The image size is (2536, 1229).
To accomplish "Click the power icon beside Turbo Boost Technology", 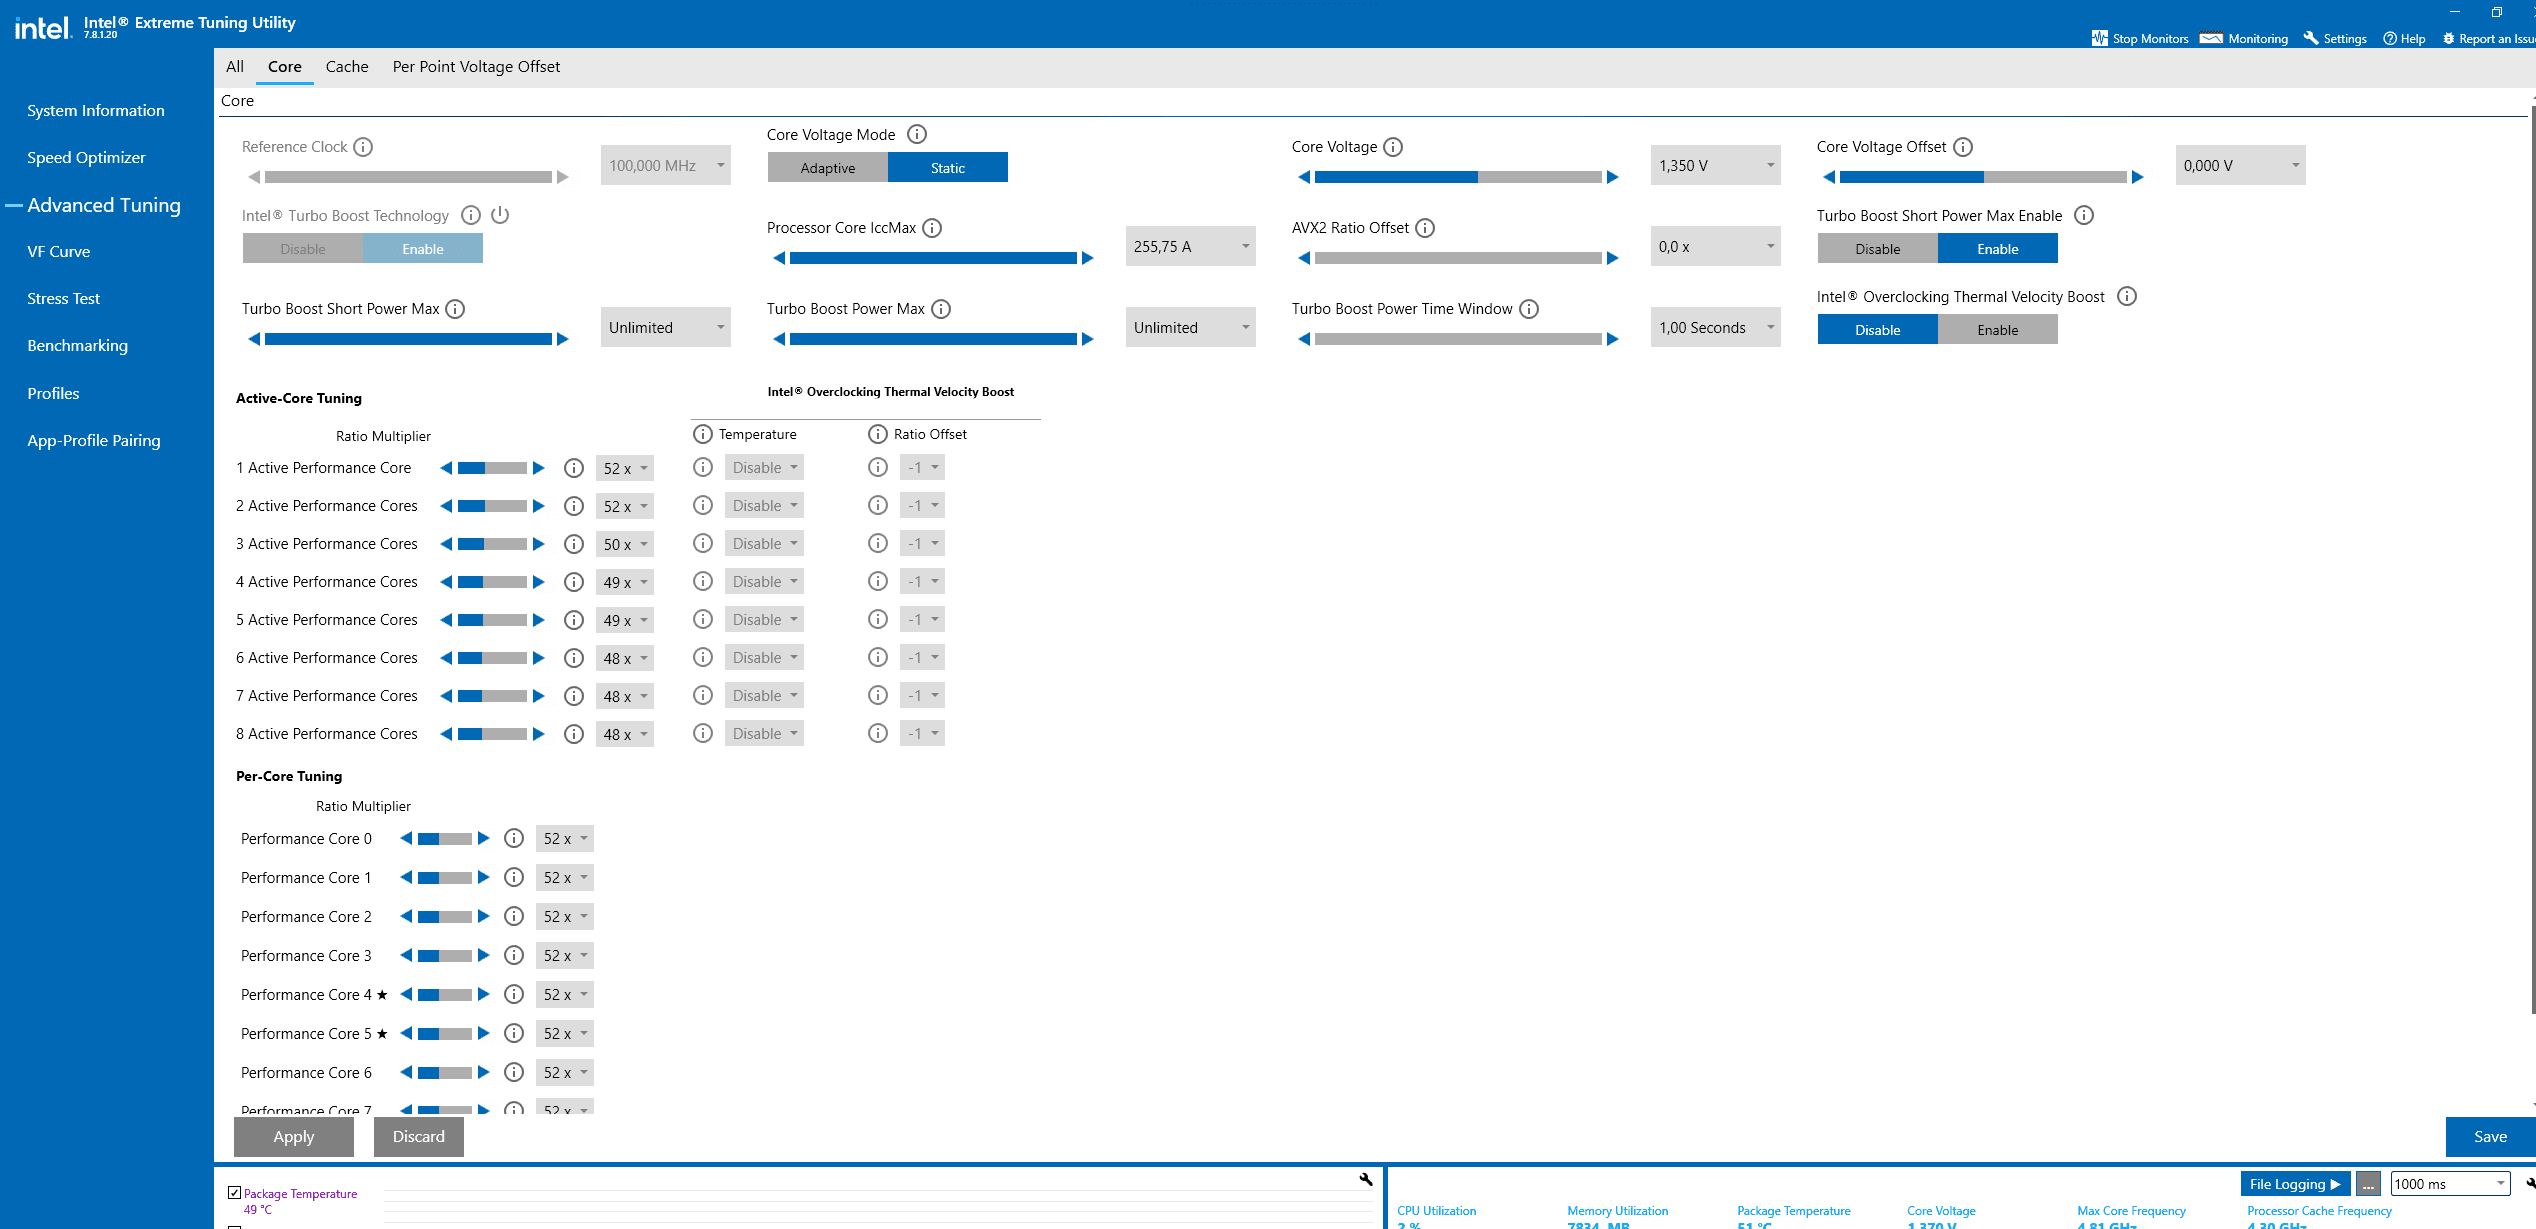I will coord(500,215).
